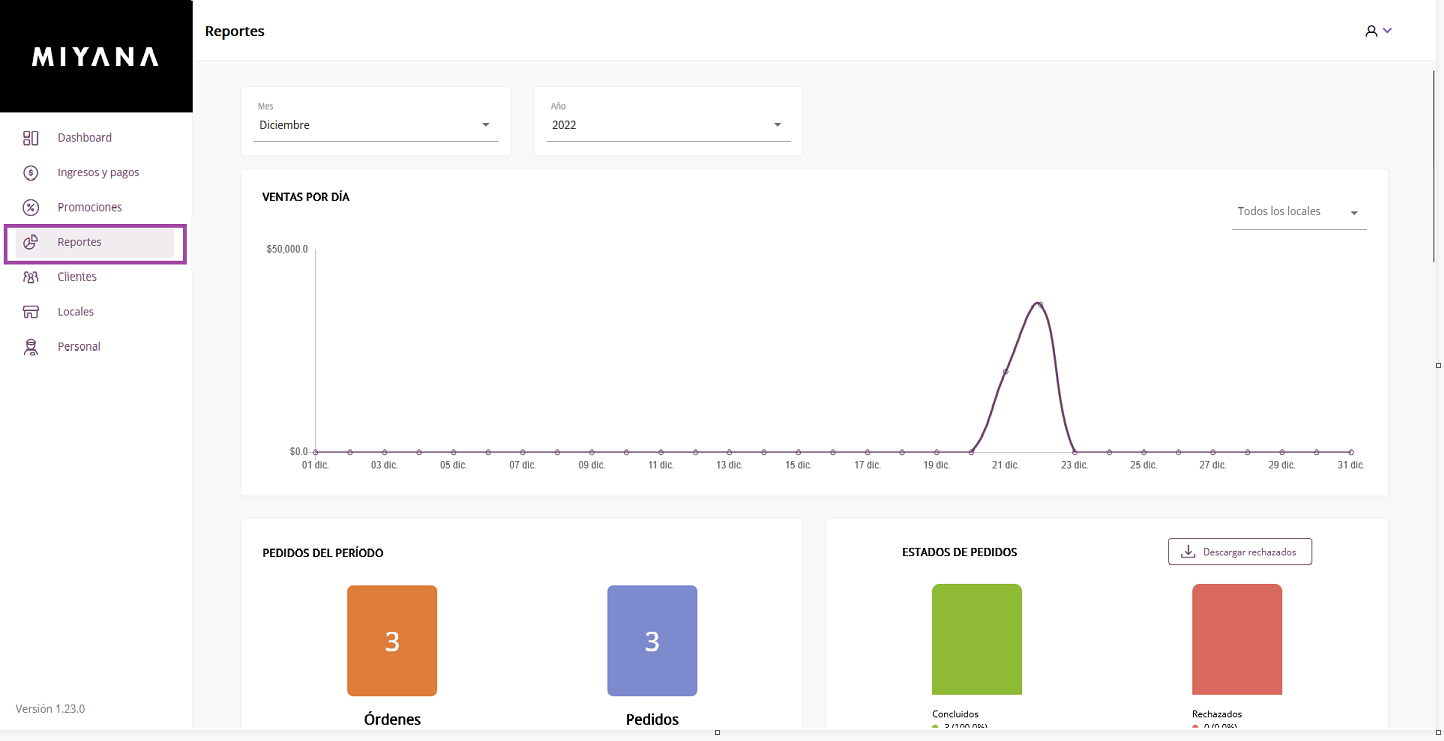Click the VENTAS POR DÍA heading
Screen dimensions: 1444x741
coord(306,197)
